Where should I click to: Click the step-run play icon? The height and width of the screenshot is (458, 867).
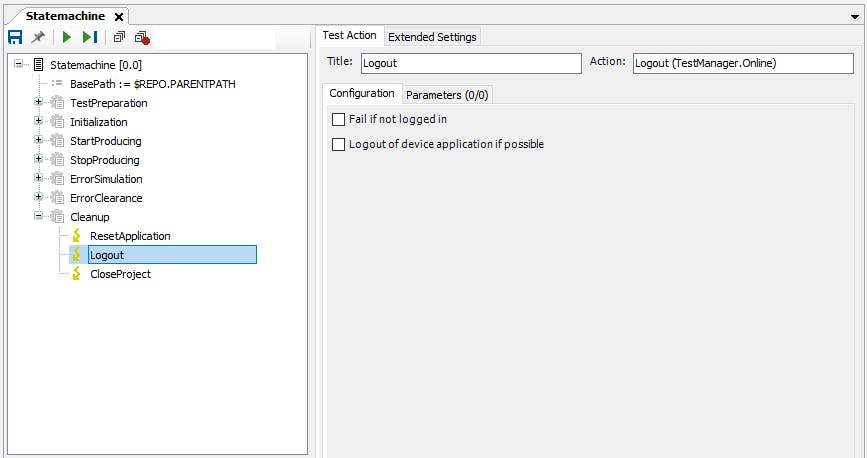[x=90, y=37]
